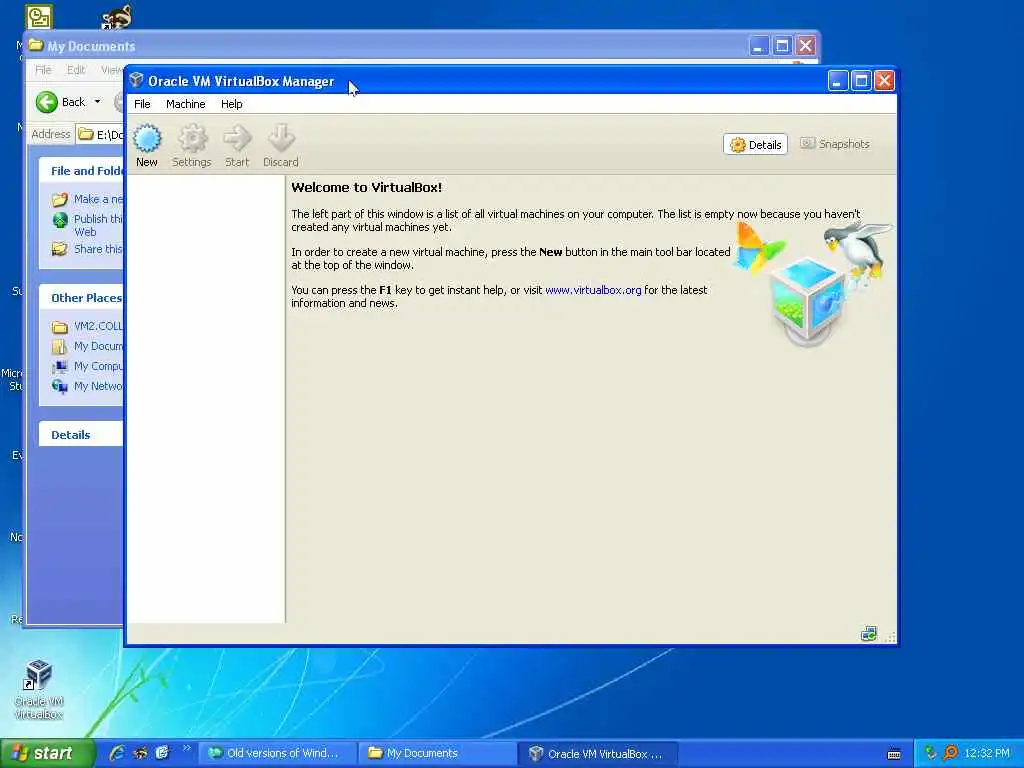Click Make a new folder task icon
The image size is (1024, 768).
coord(60,199)
